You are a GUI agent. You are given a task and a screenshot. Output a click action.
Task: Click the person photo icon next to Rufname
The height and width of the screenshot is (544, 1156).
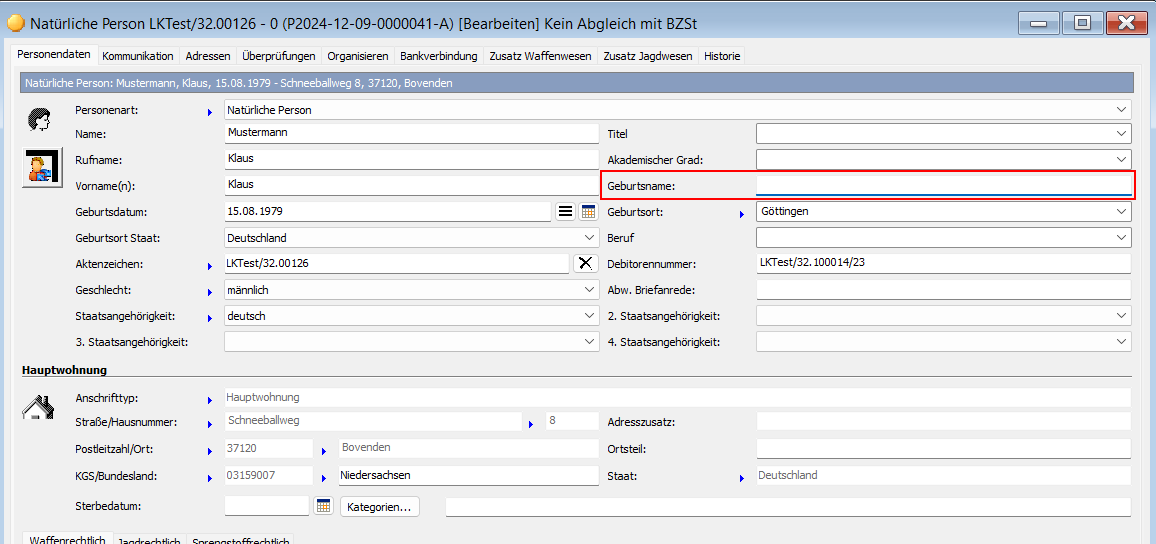click(x=39, y=166)
